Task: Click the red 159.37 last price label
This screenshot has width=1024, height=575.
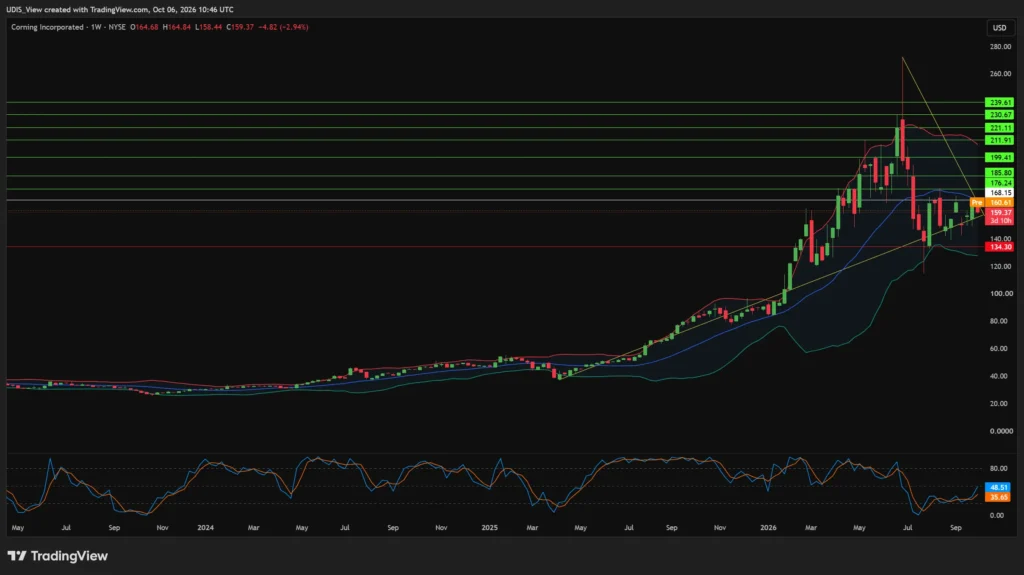Action: point(999,212)
